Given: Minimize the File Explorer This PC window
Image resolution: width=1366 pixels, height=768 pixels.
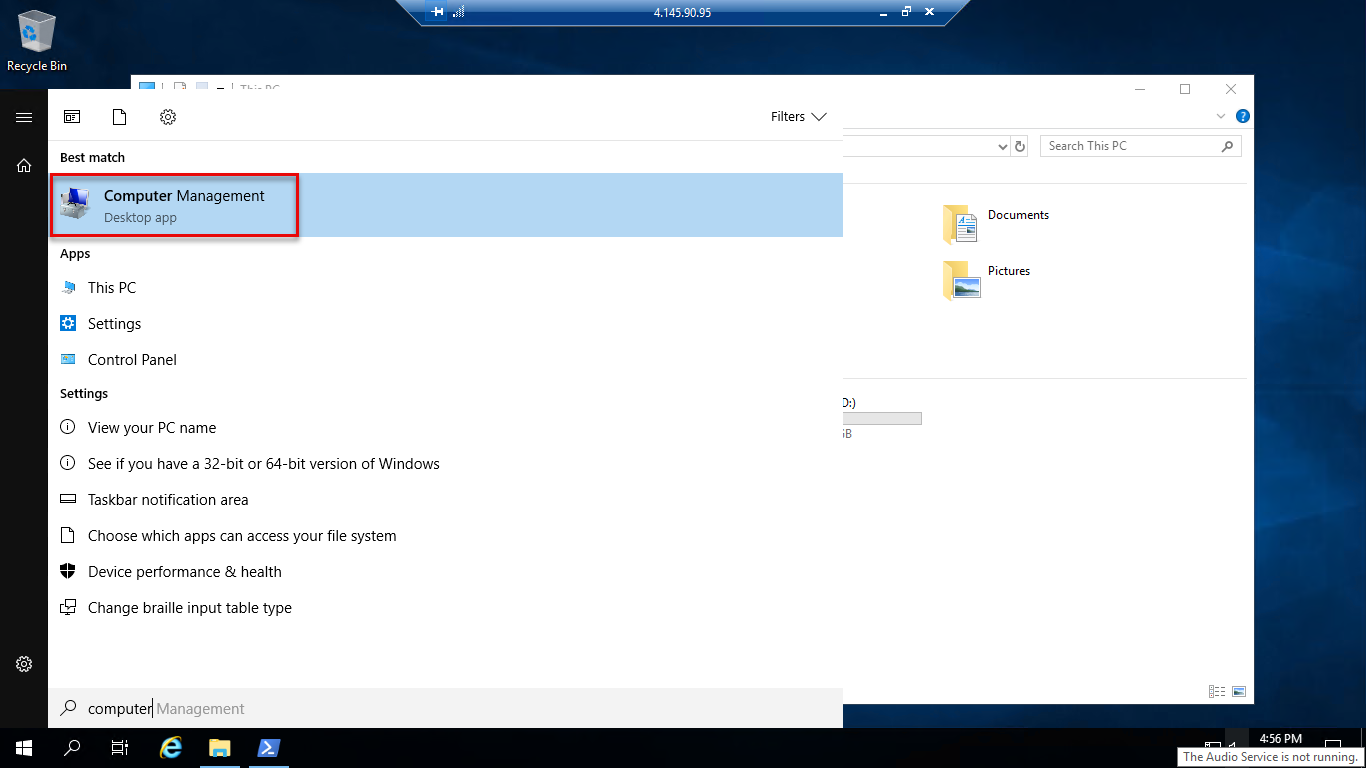Looking at the screenshot, I should [x=1139, y=89].
